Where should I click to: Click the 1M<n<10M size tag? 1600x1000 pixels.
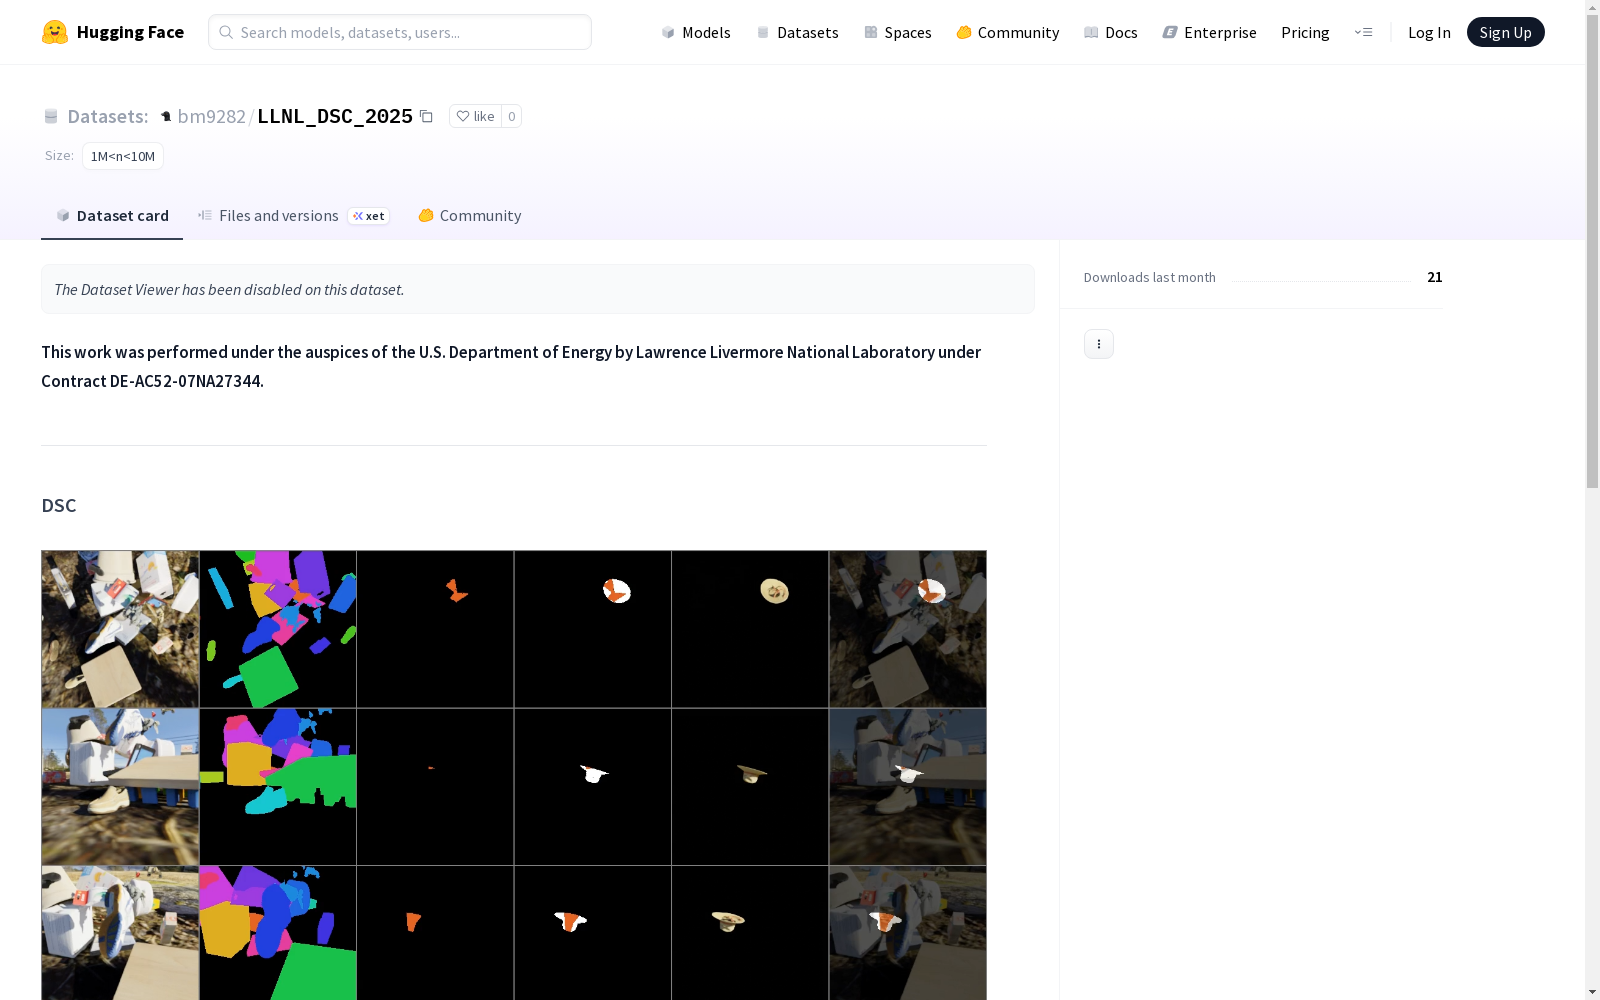[x=123, y=156]
